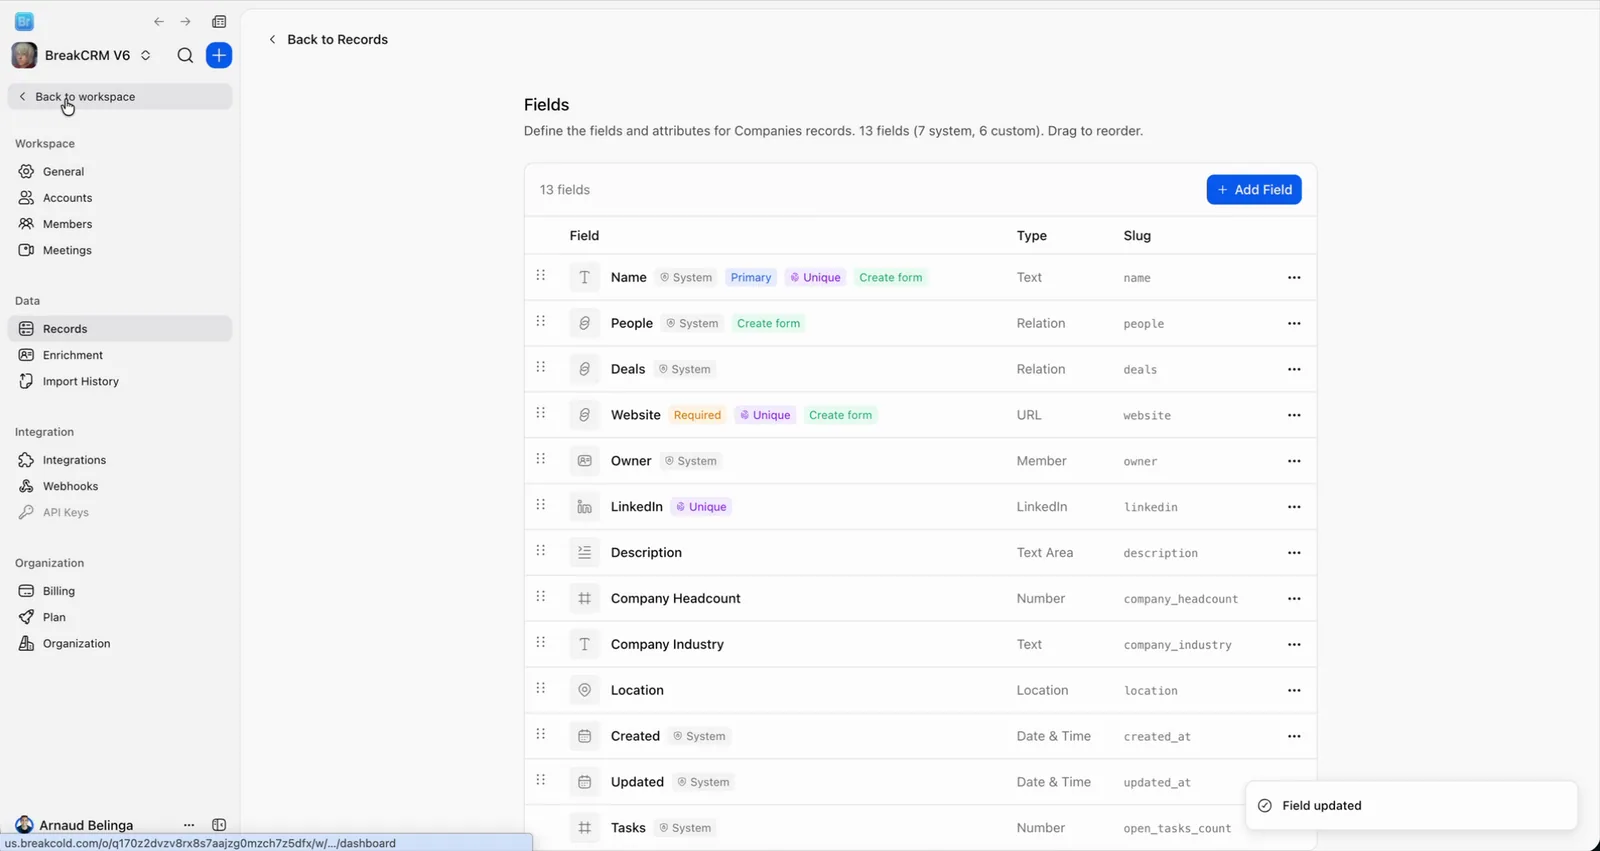The height and width of the screenshot is (851, 1600).
Task: Collapse sidebar using the bottom panel icon
Action: tap(219, 825)
